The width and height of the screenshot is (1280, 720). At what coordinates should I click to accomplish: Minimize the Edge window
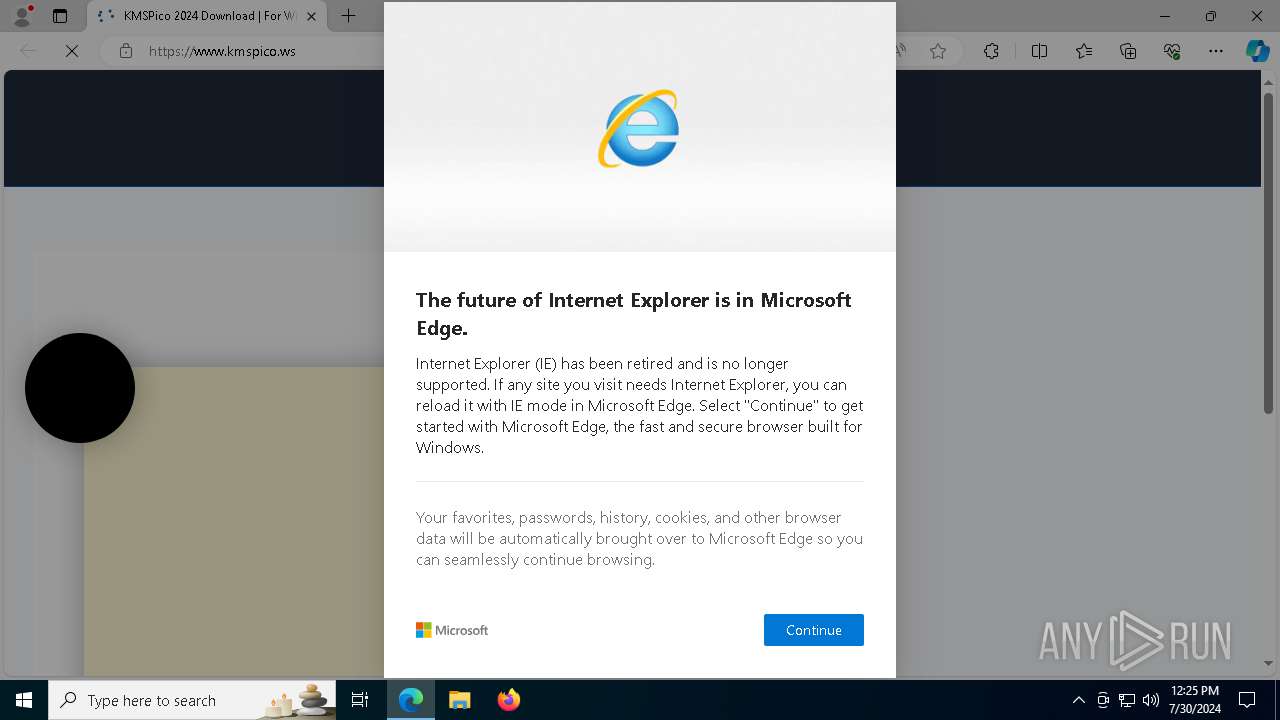[x=1165, y=16]
